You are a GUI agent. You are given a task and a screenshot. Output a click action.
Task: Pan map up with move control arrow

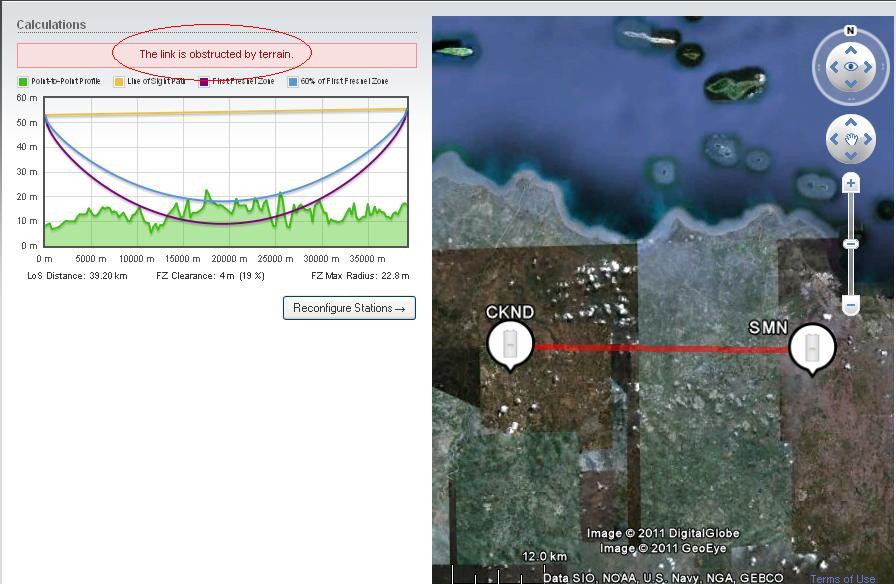click(851, 122)
